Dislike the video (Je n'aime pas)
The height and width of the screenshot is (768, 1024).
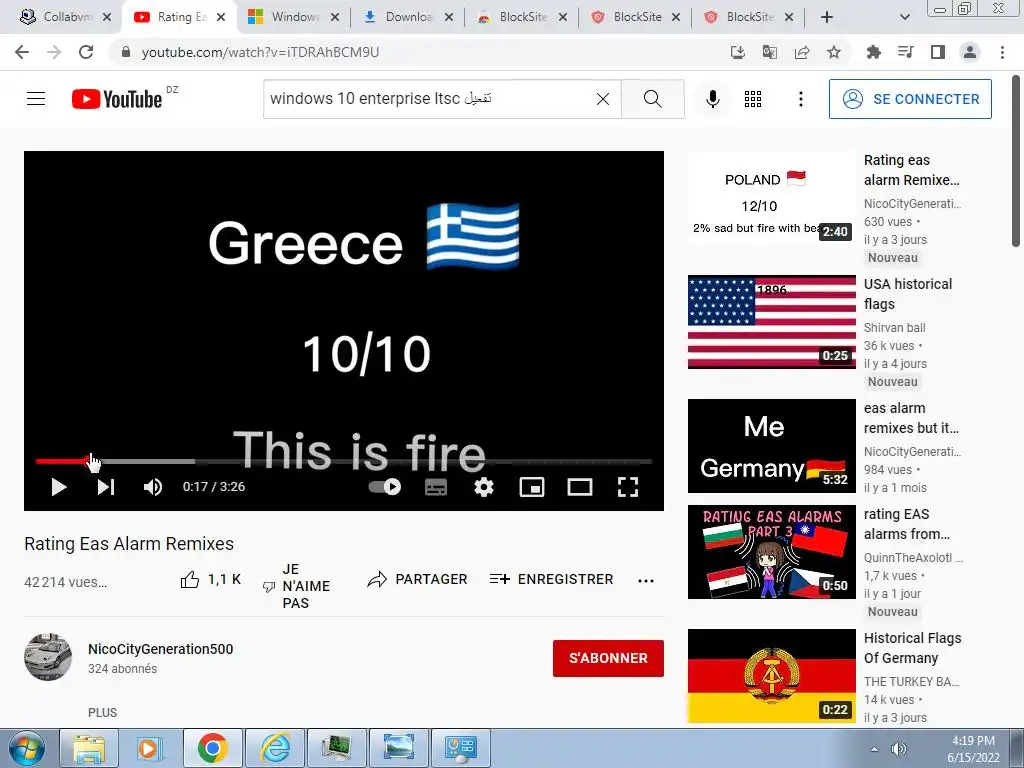tap(296, 586)
